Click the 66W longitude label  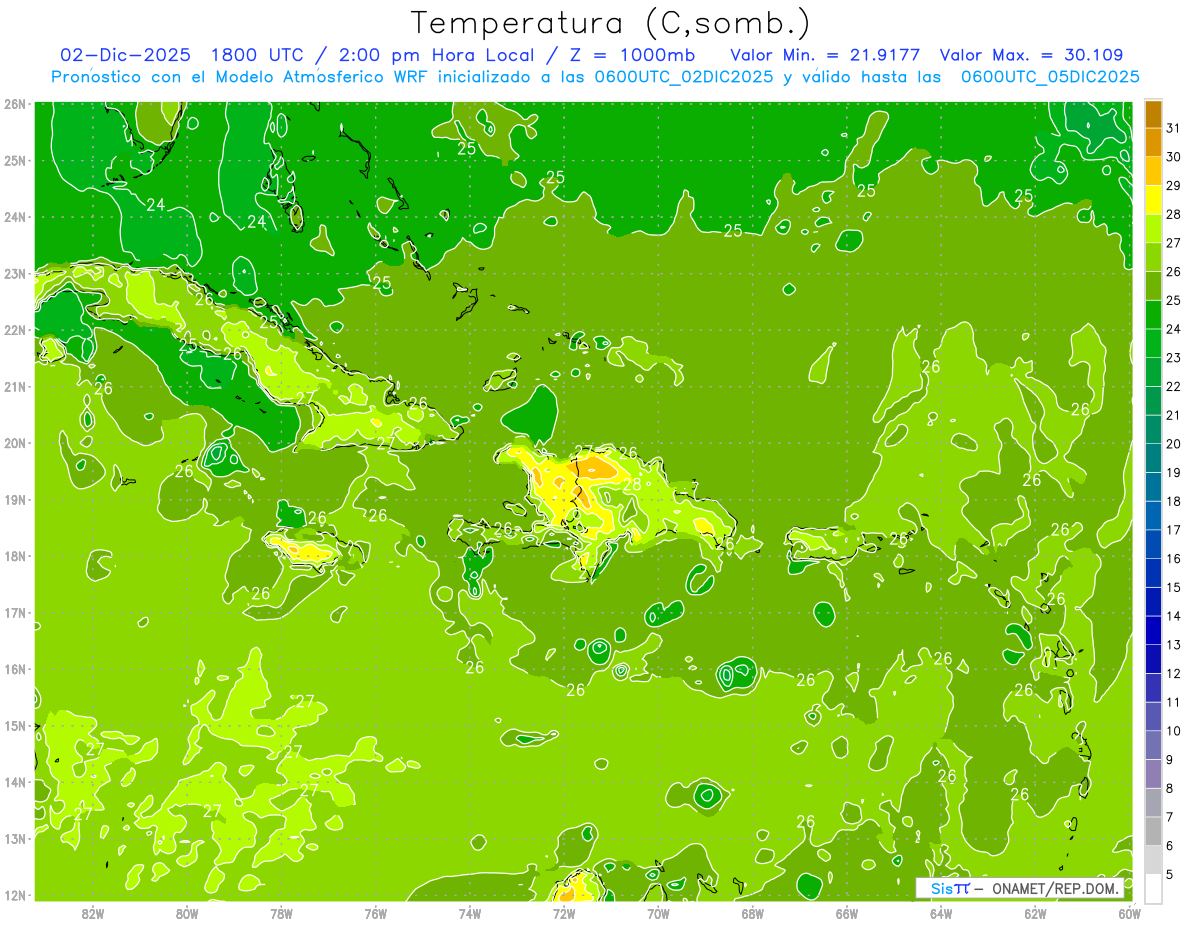[x=847, y=913]
